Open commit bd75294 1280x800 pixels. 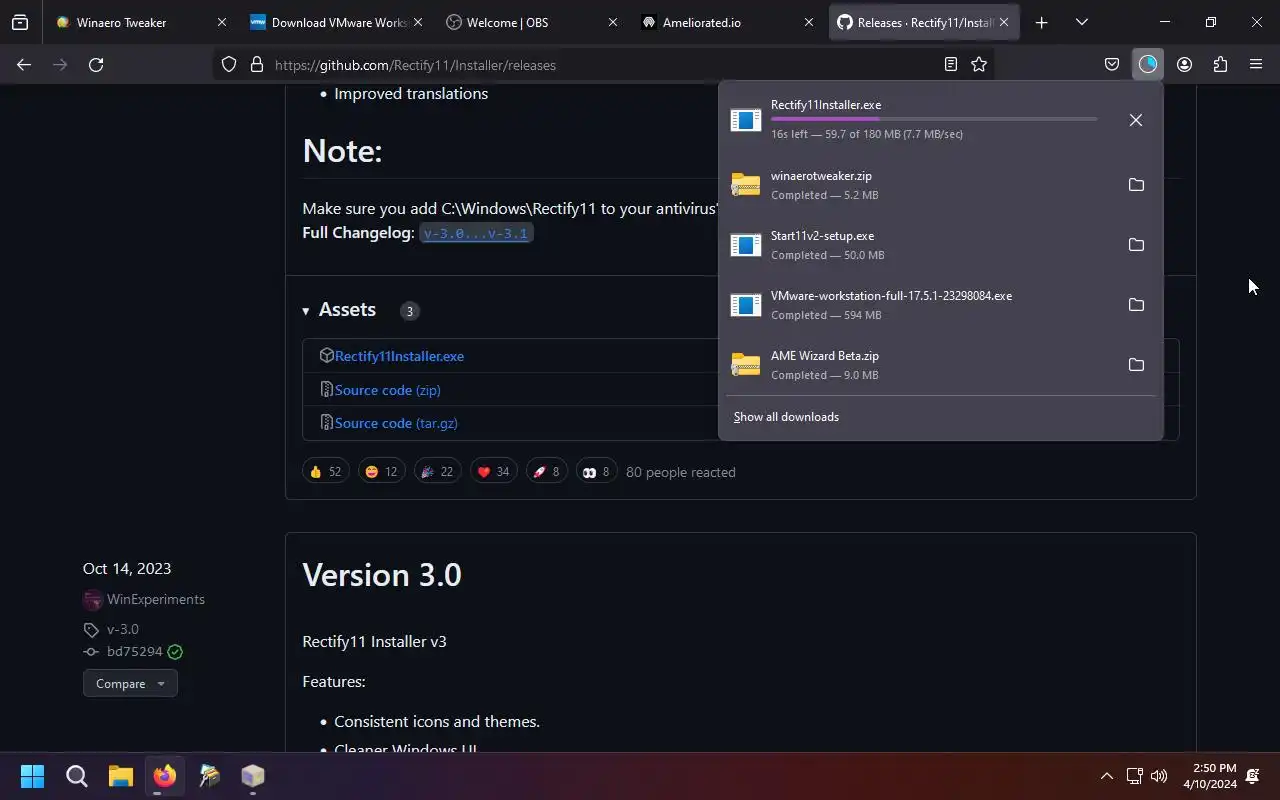134,651
